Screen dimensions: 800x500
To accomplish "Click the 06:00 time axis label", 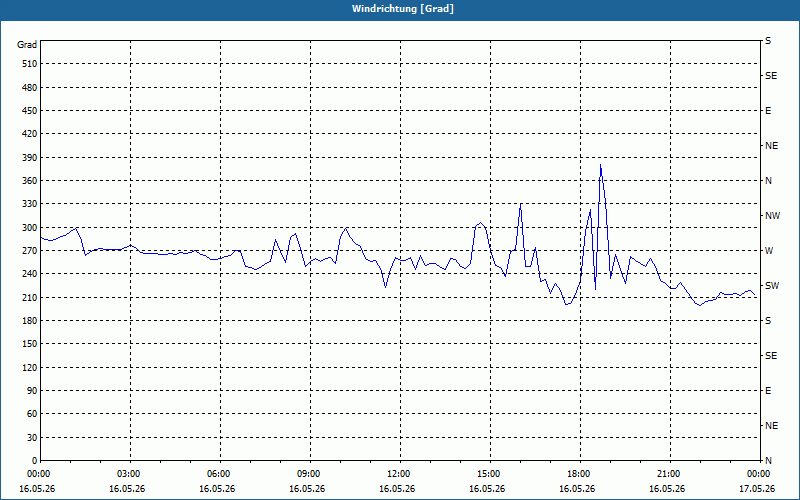I will tap(219, 474).
